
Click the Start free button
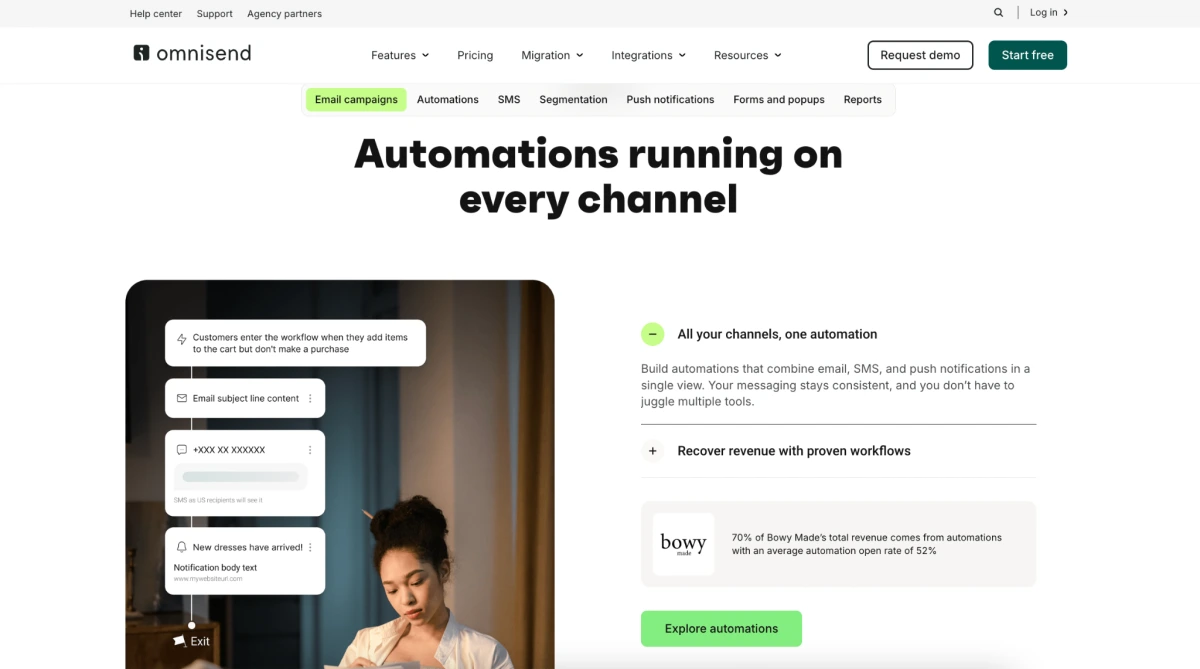pyautogui.click(x=1027, y=55)
